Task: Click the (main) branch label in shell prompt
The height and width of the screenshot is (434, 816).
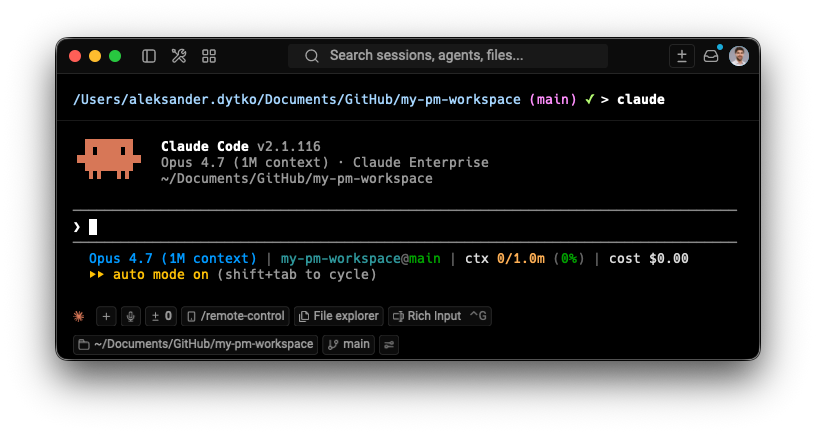Action: tap(553, 99)
